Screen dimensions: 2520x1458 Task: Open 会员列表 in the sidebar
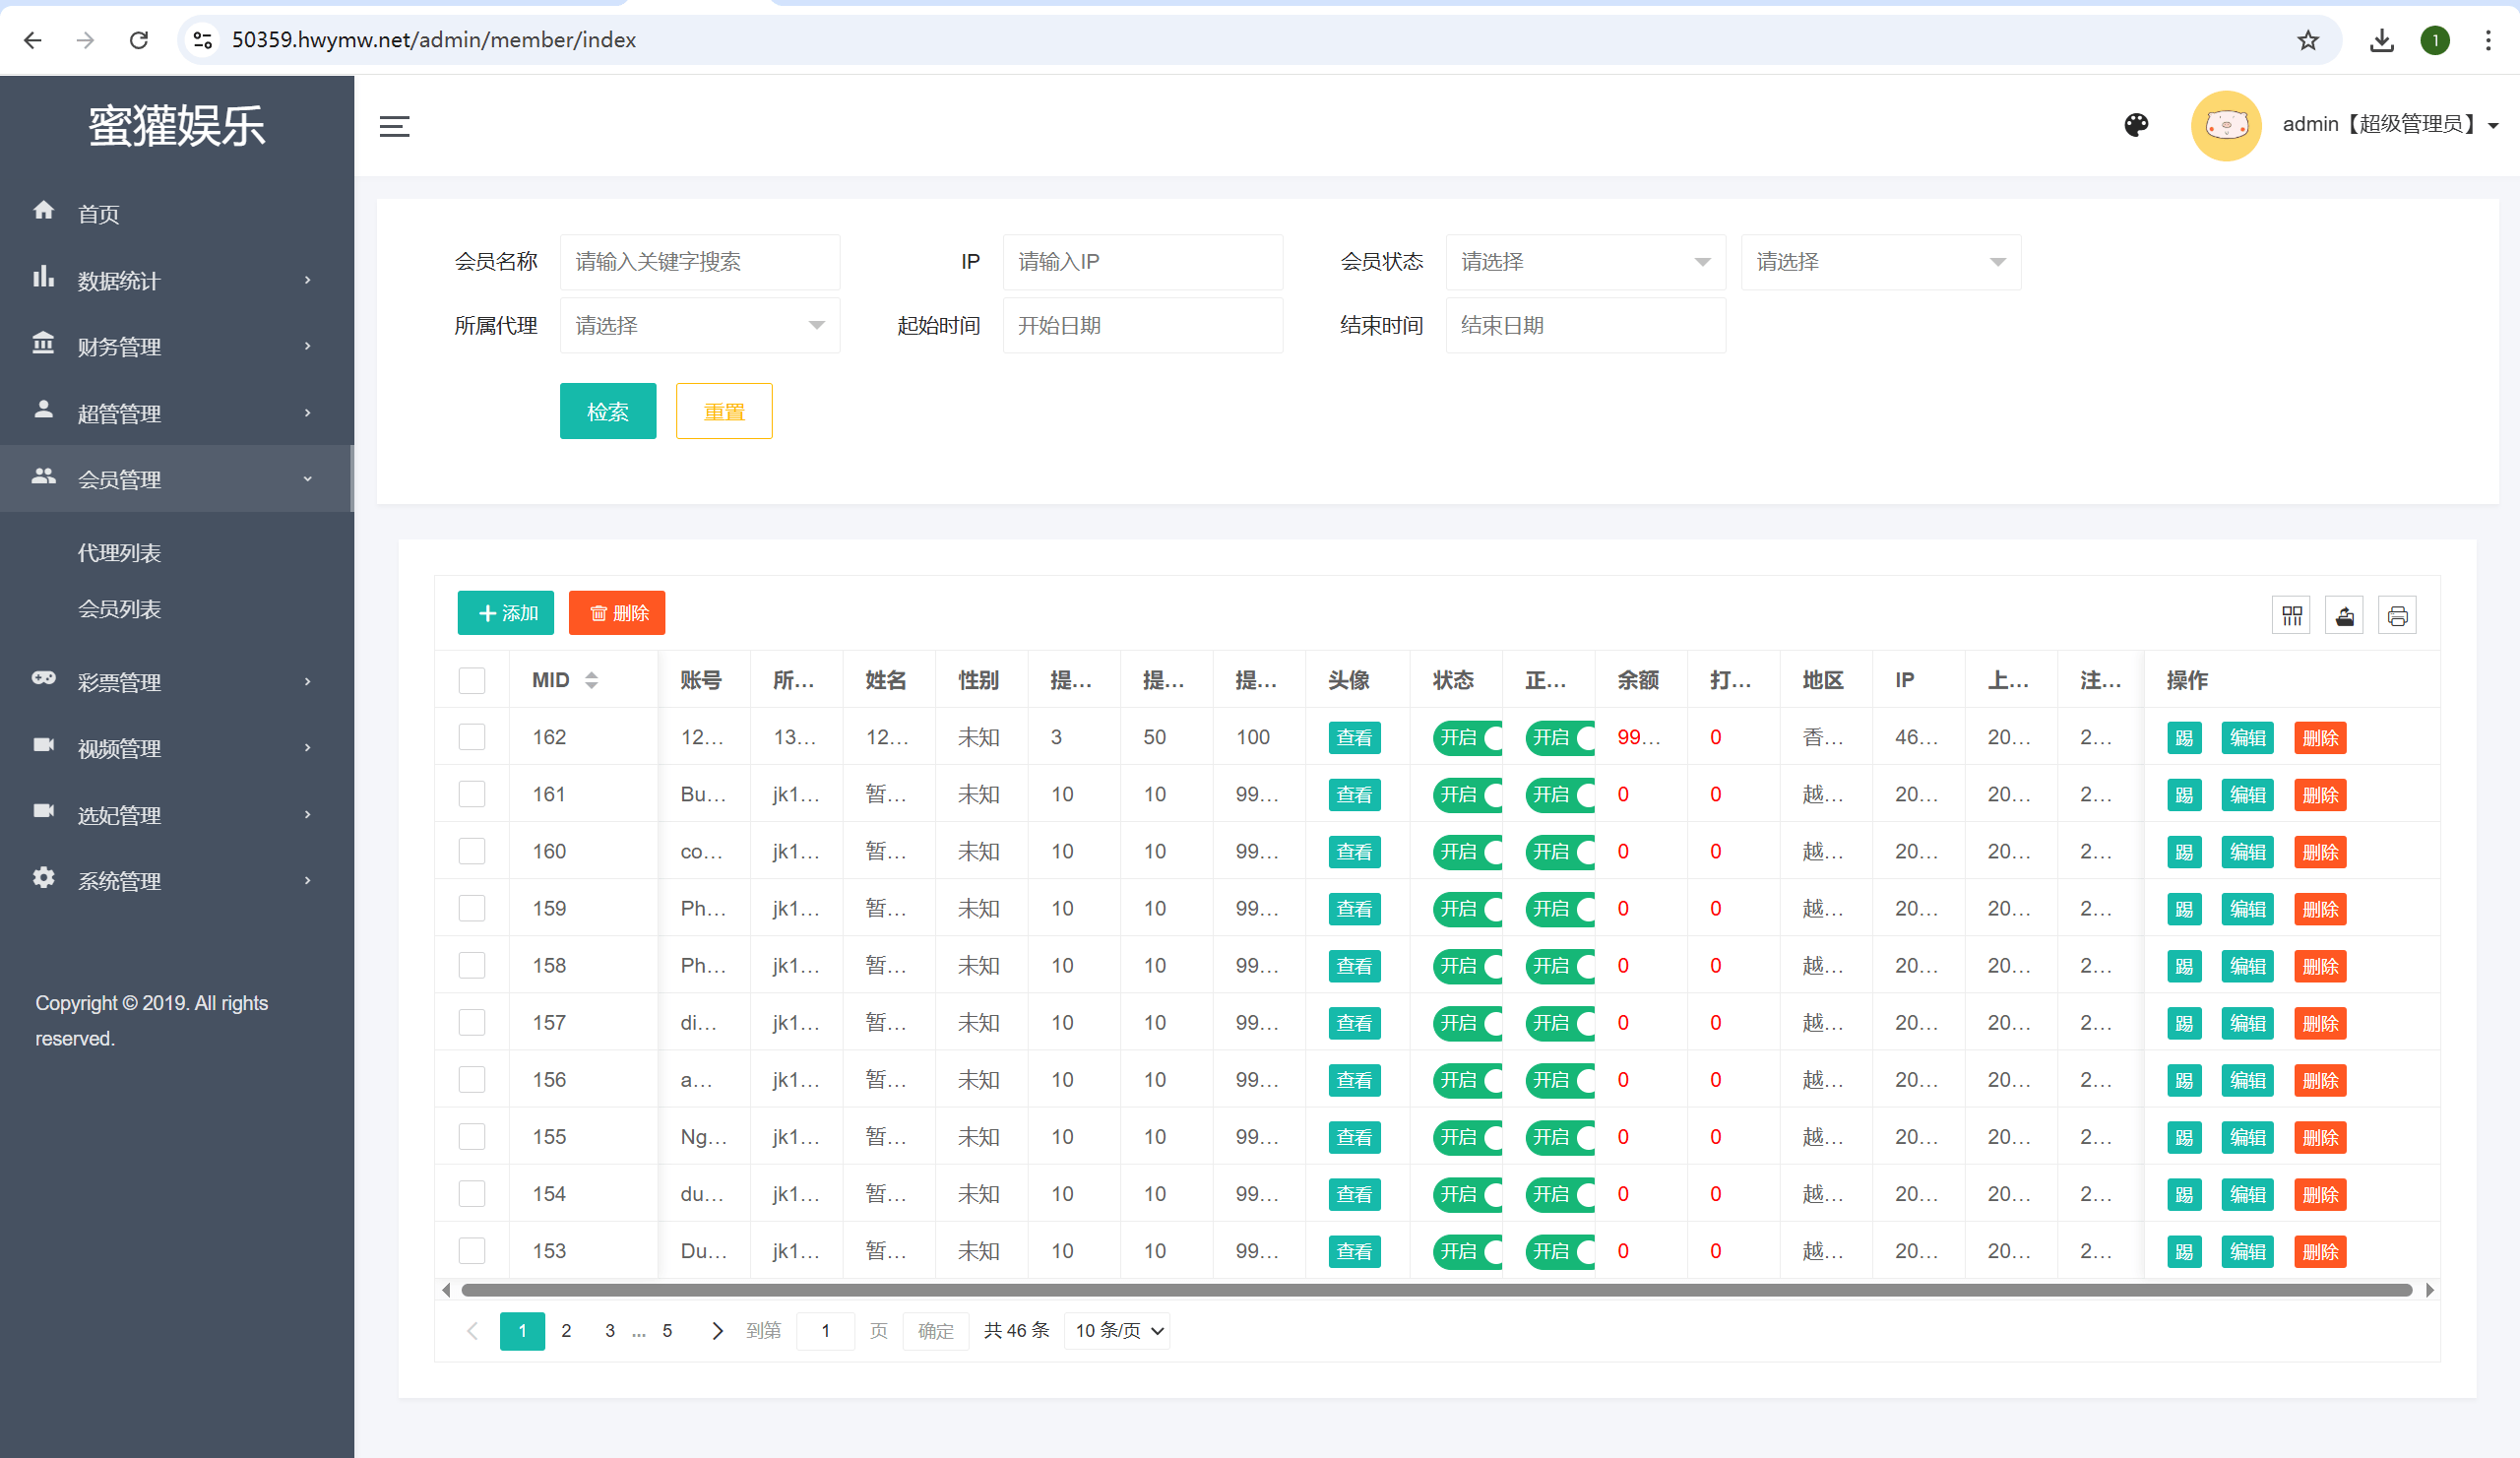(120, 609)
